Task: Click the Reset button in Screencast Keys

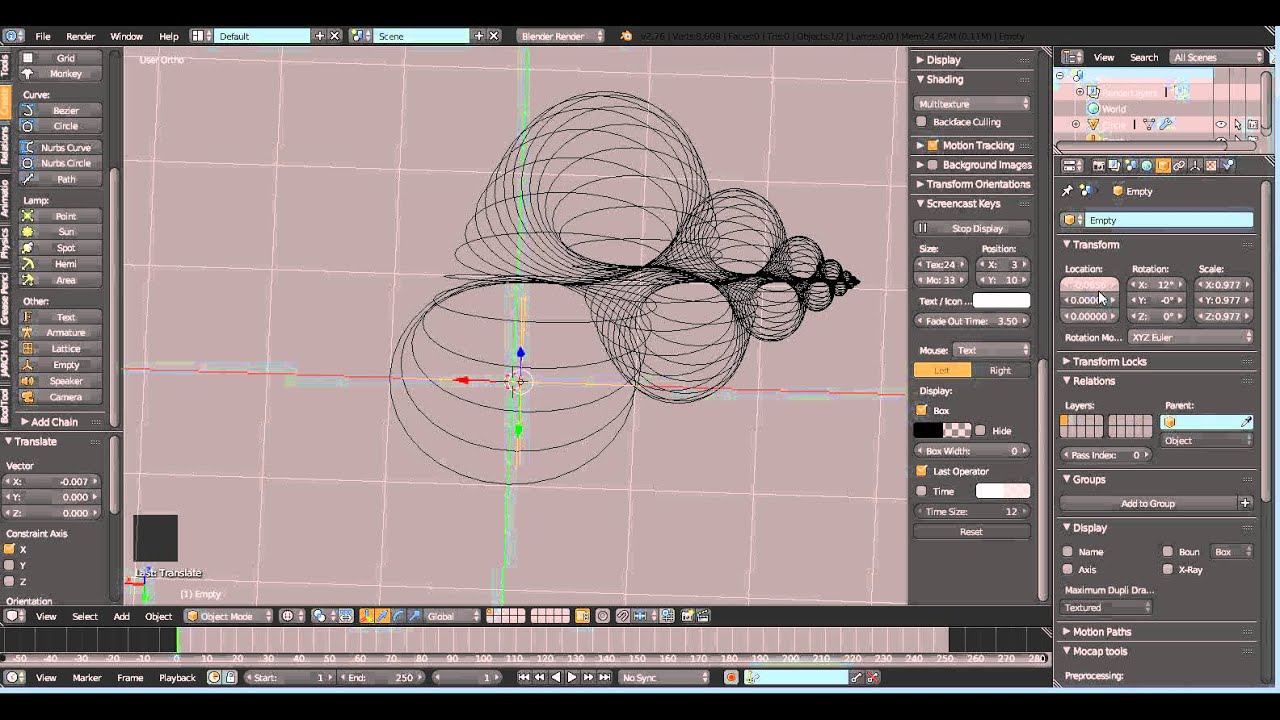Action: tap(972, 532)
